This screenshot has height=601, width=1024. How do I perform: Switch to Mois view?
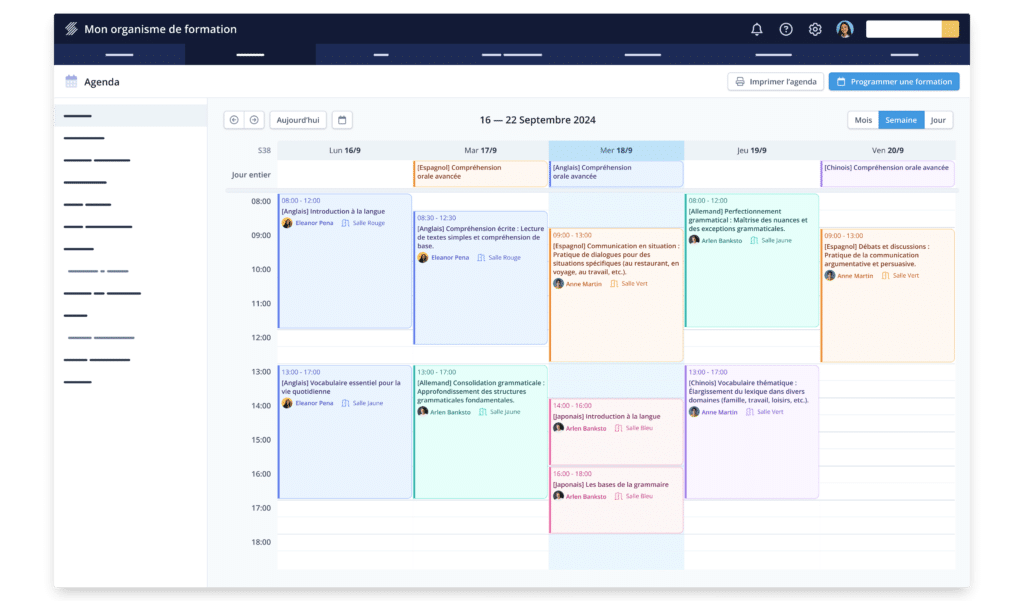pyautogui.click(x=863, y=120)
